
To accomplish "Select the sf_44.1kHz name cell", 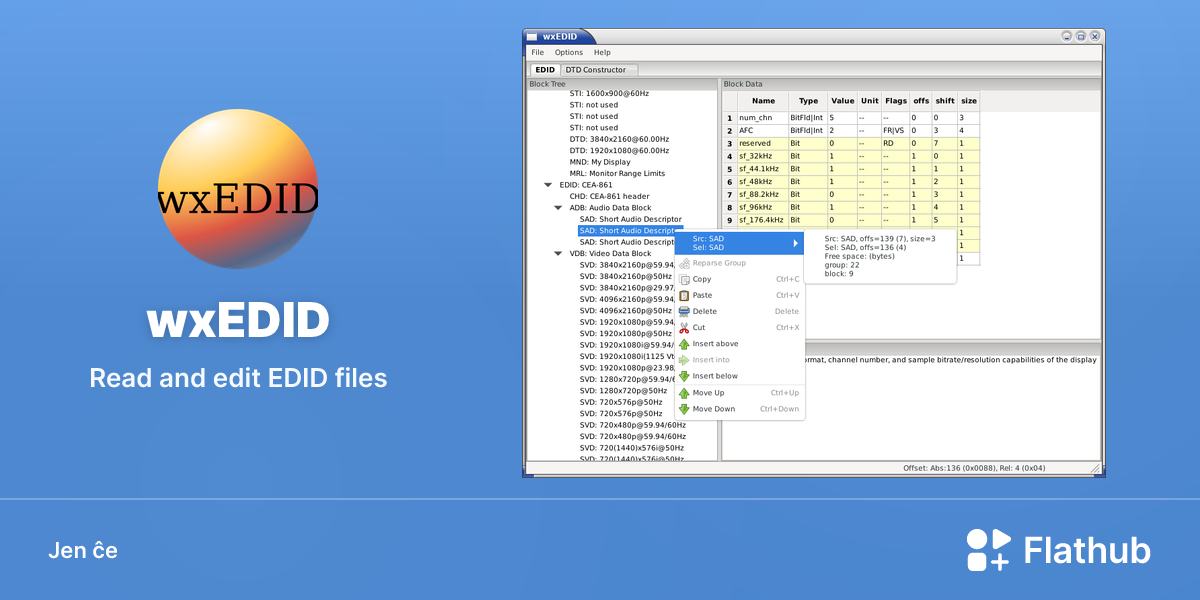I will click(x=763, y=169).
